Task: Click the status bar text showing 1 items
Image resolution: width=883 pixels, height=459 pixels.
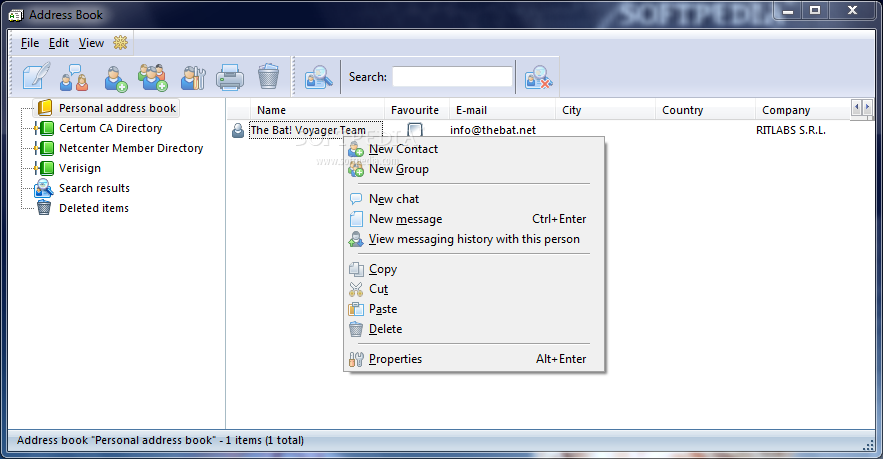Action: (x=160, y=440)
